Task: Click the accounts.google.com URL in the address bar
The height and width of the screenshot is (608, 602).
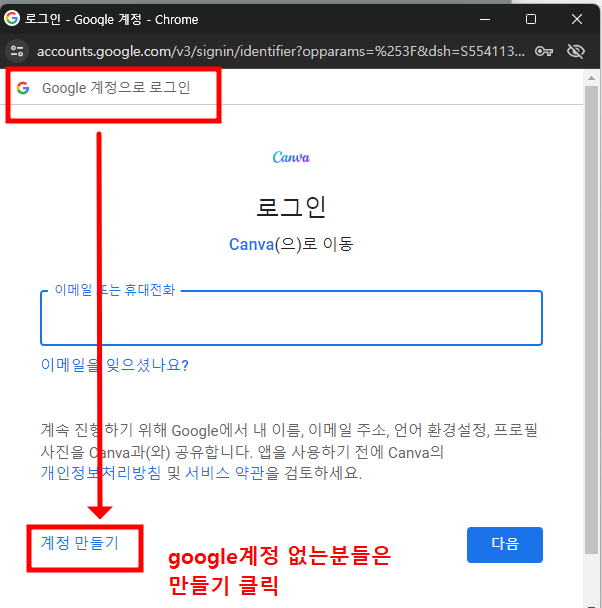Action: tap(281, 51)
